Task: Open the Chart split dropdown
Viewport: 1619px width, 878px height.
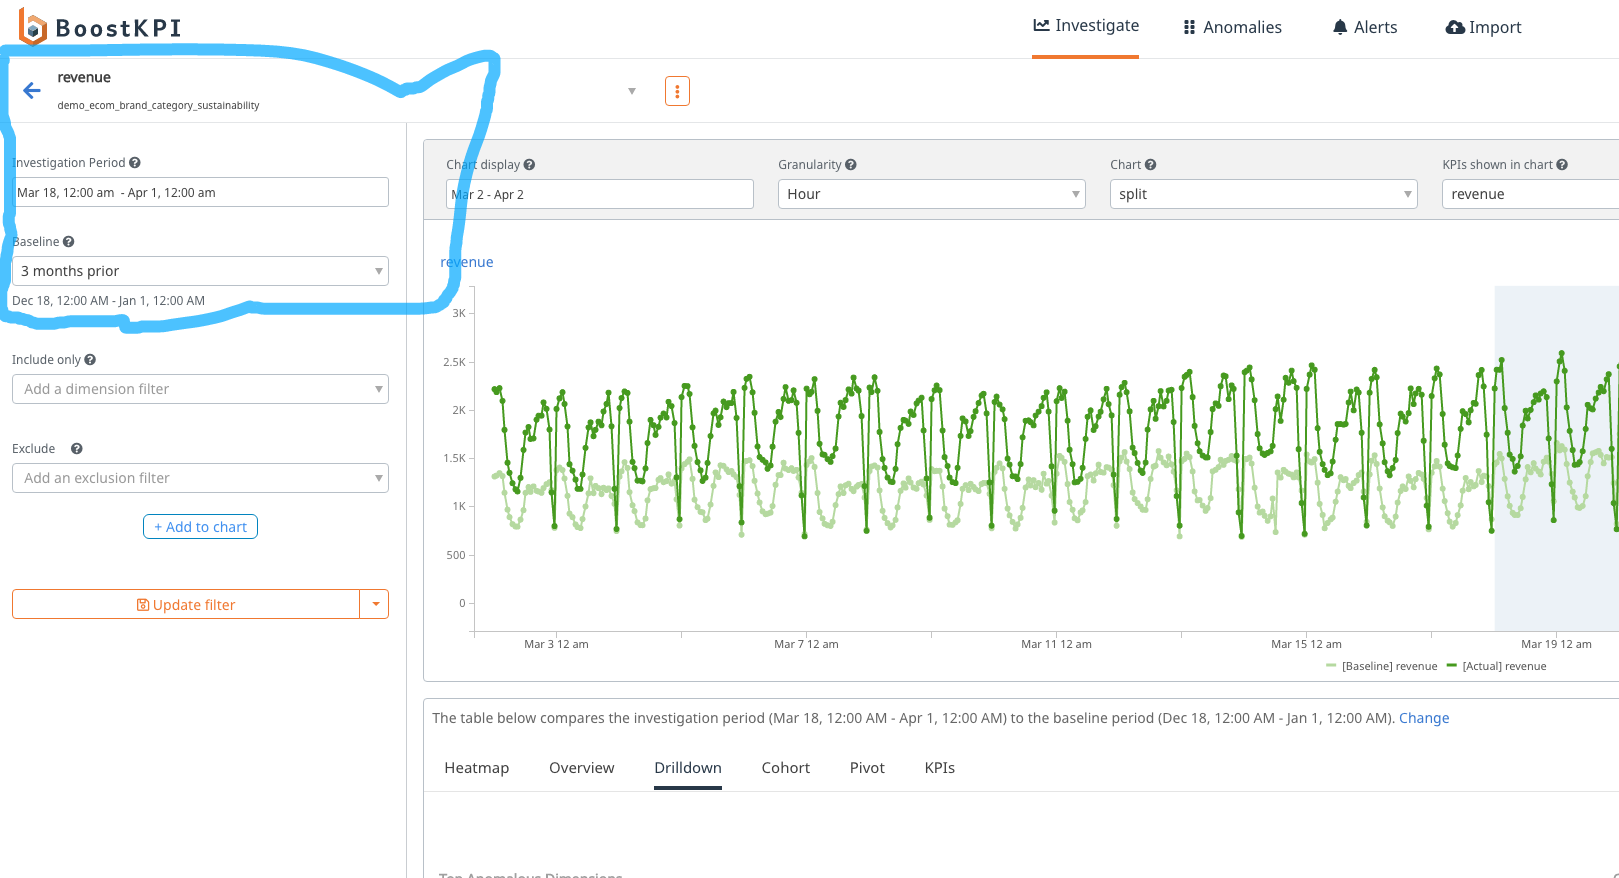Action: (1263, 194)
